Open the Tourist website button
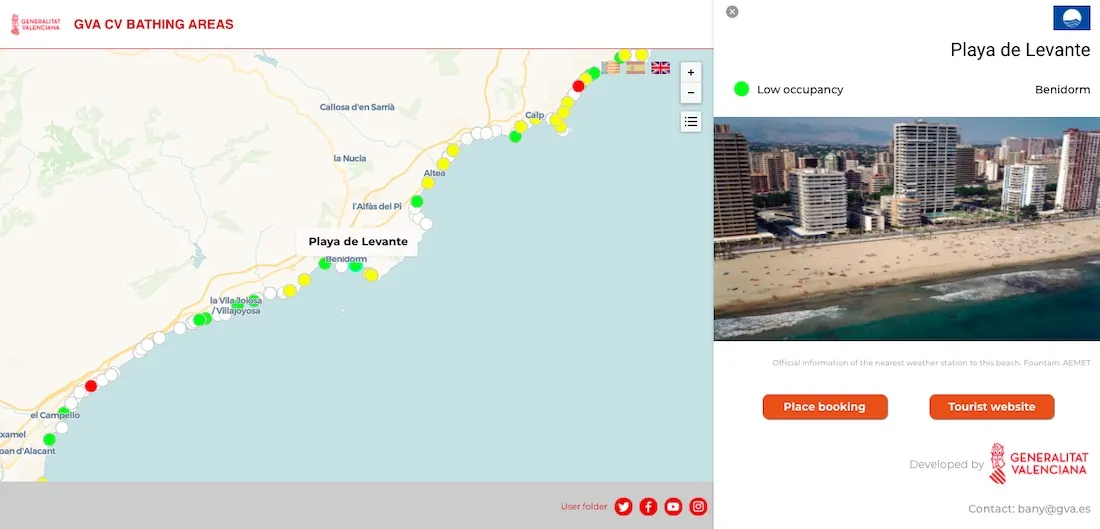 coord(991,407)
